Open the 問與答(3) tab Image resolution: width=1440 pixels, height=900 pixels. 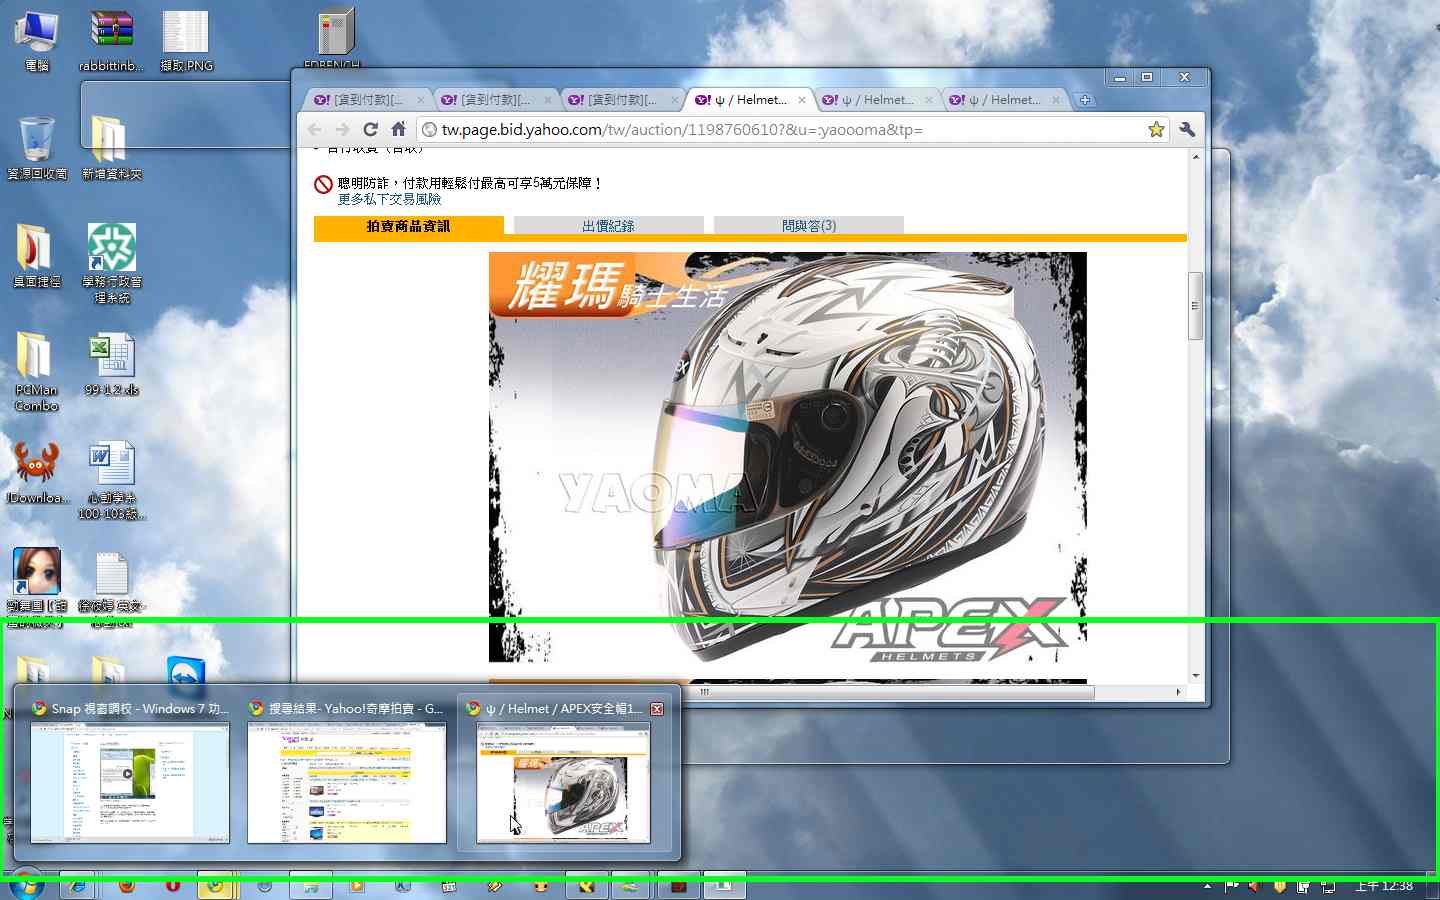pos(808,226)
